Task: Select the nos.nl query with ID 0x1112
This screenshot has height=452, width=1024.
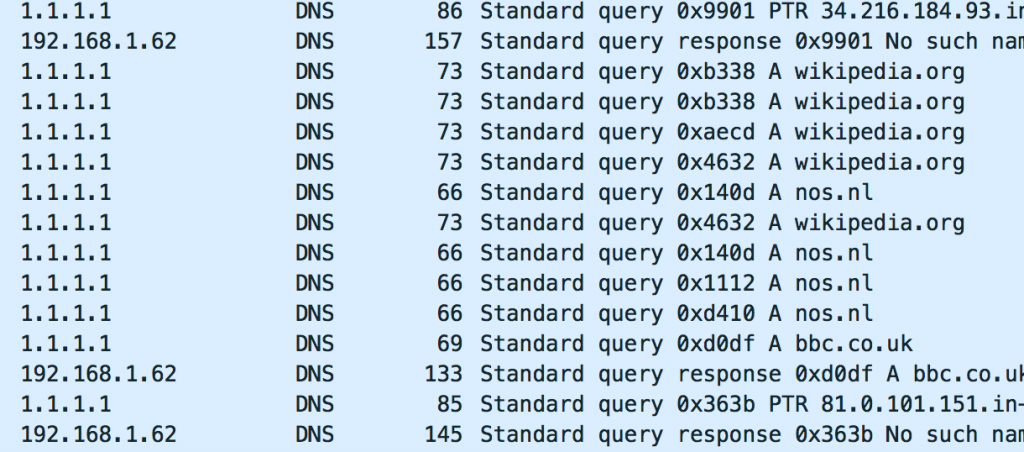Action: (512, 283)
